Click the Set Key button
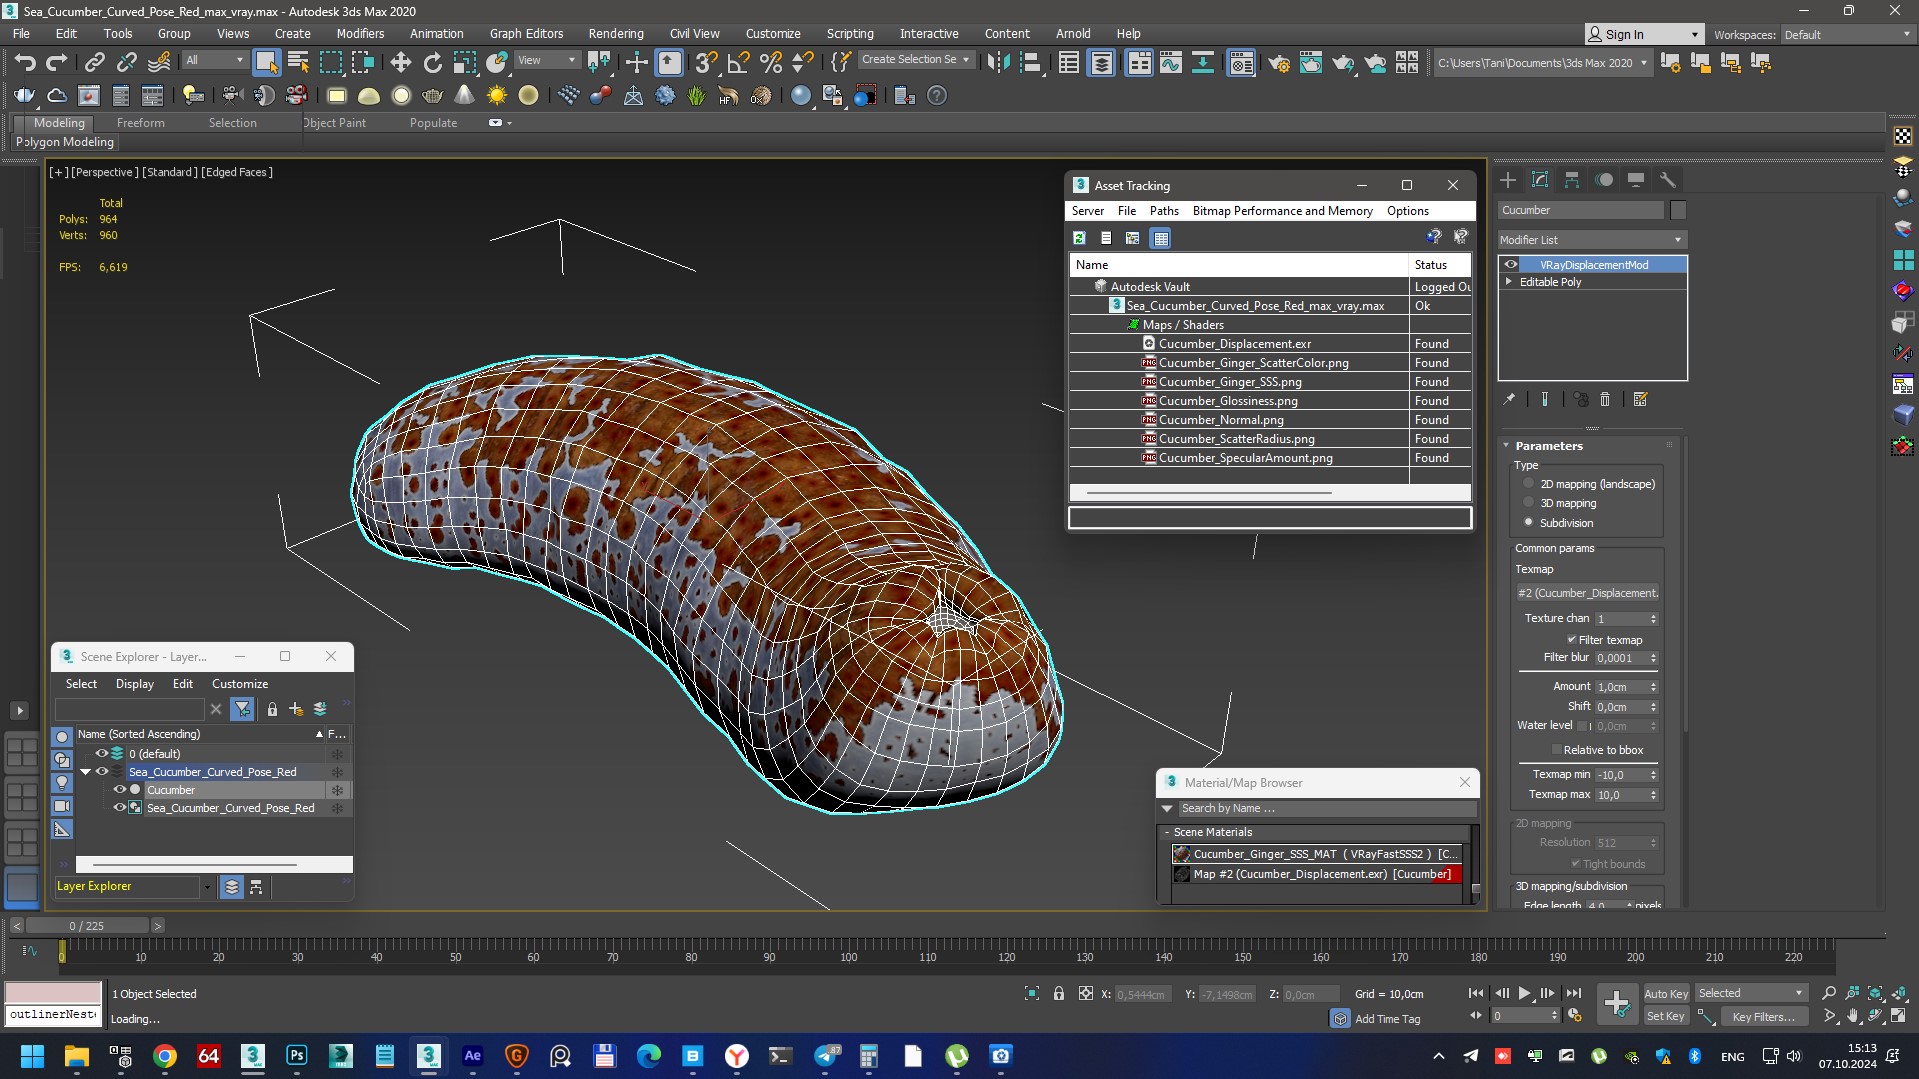This screenshot has height=1079, width=1919. tap(1666, 1016)
